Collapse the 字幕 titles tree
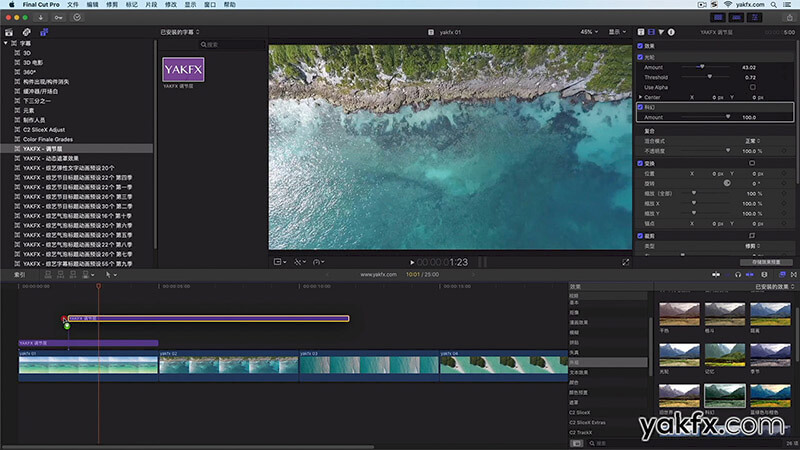 click(x=6, y=43)
